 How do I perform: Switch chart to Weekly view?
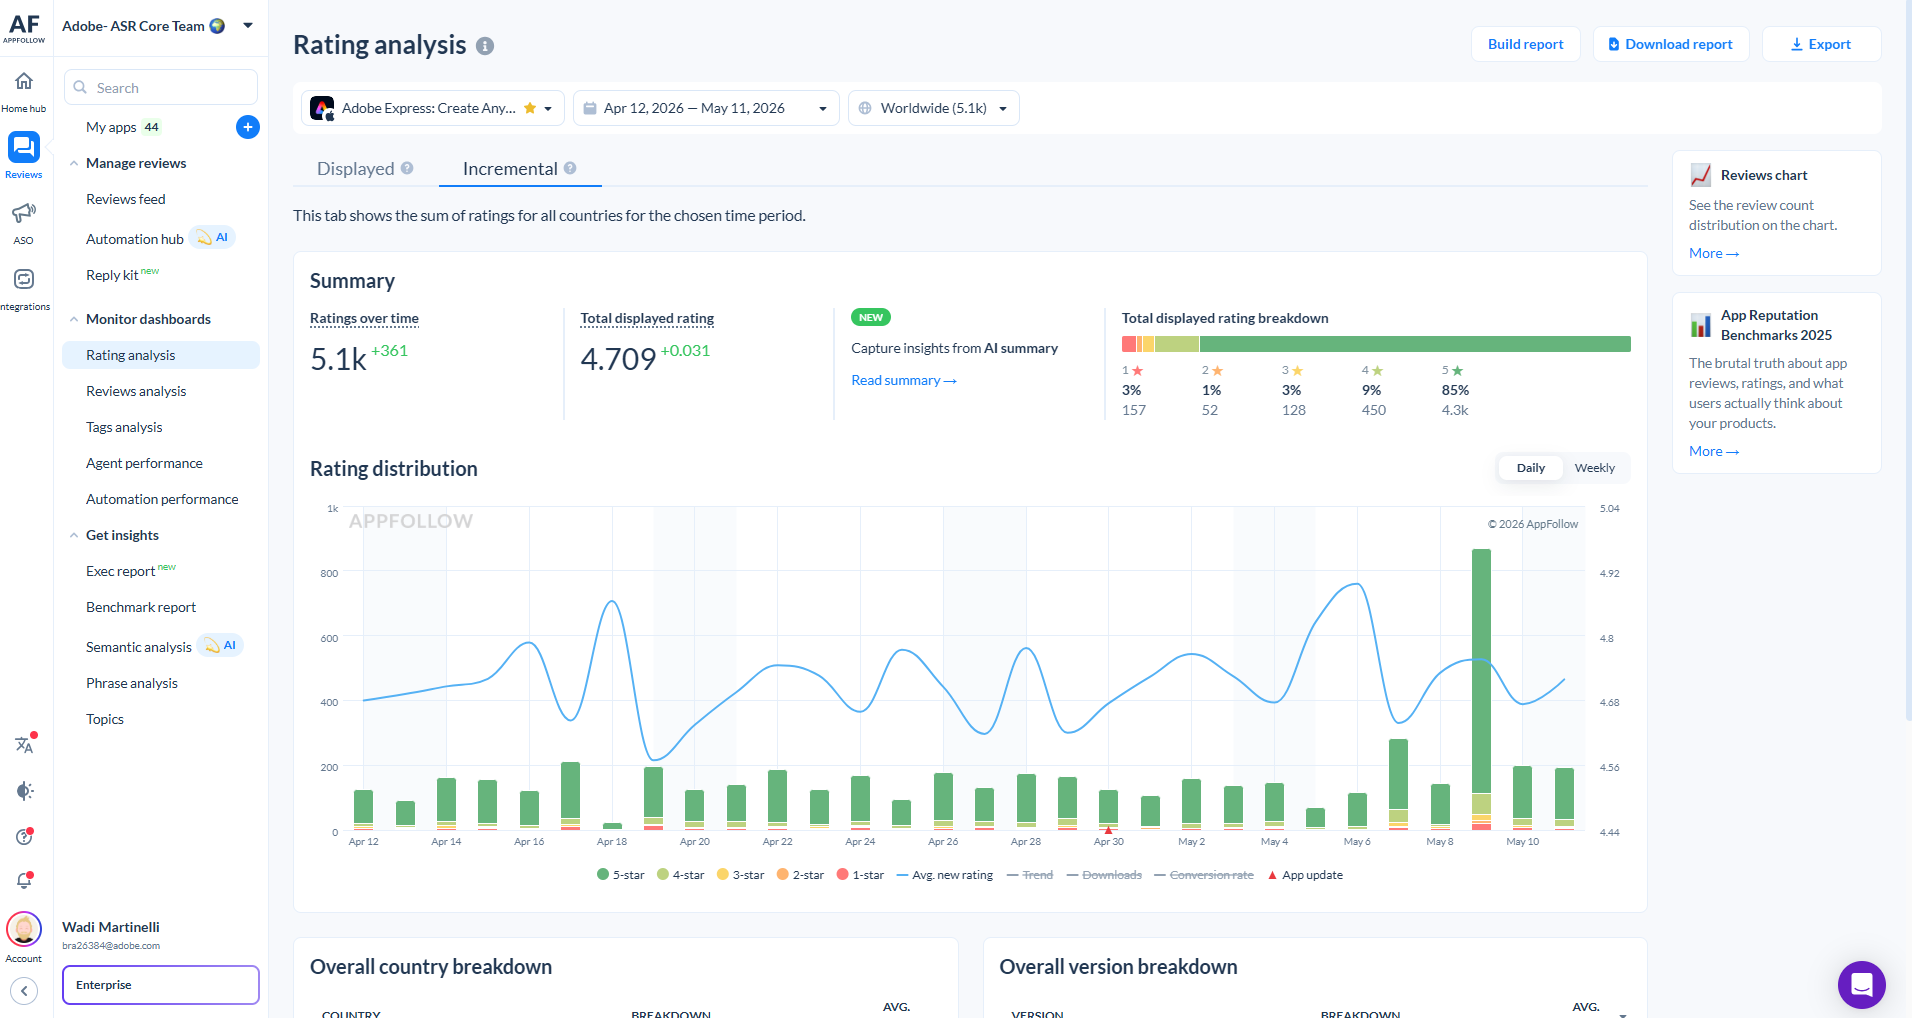click(x=1595, y=468)
